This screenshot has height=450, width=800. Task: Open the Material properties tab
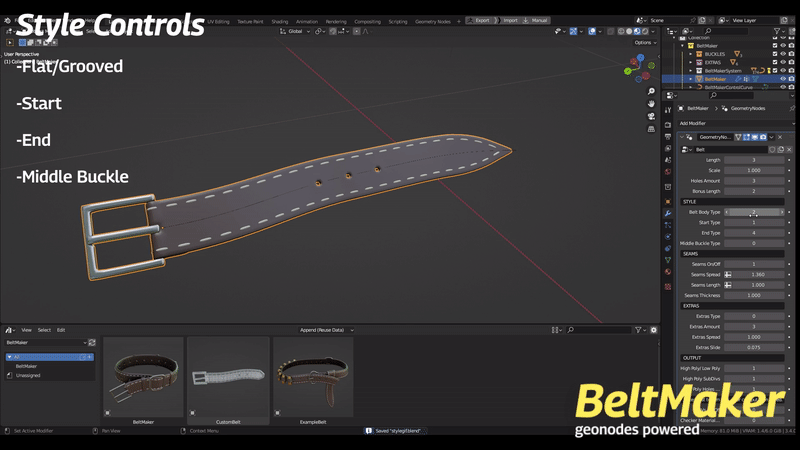[668, 272]
